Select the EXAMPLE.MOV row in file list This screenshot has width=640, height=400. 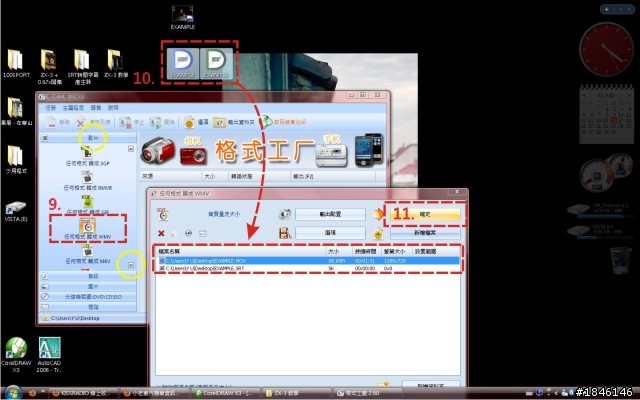pyautogui.click(x=309, y=260)
